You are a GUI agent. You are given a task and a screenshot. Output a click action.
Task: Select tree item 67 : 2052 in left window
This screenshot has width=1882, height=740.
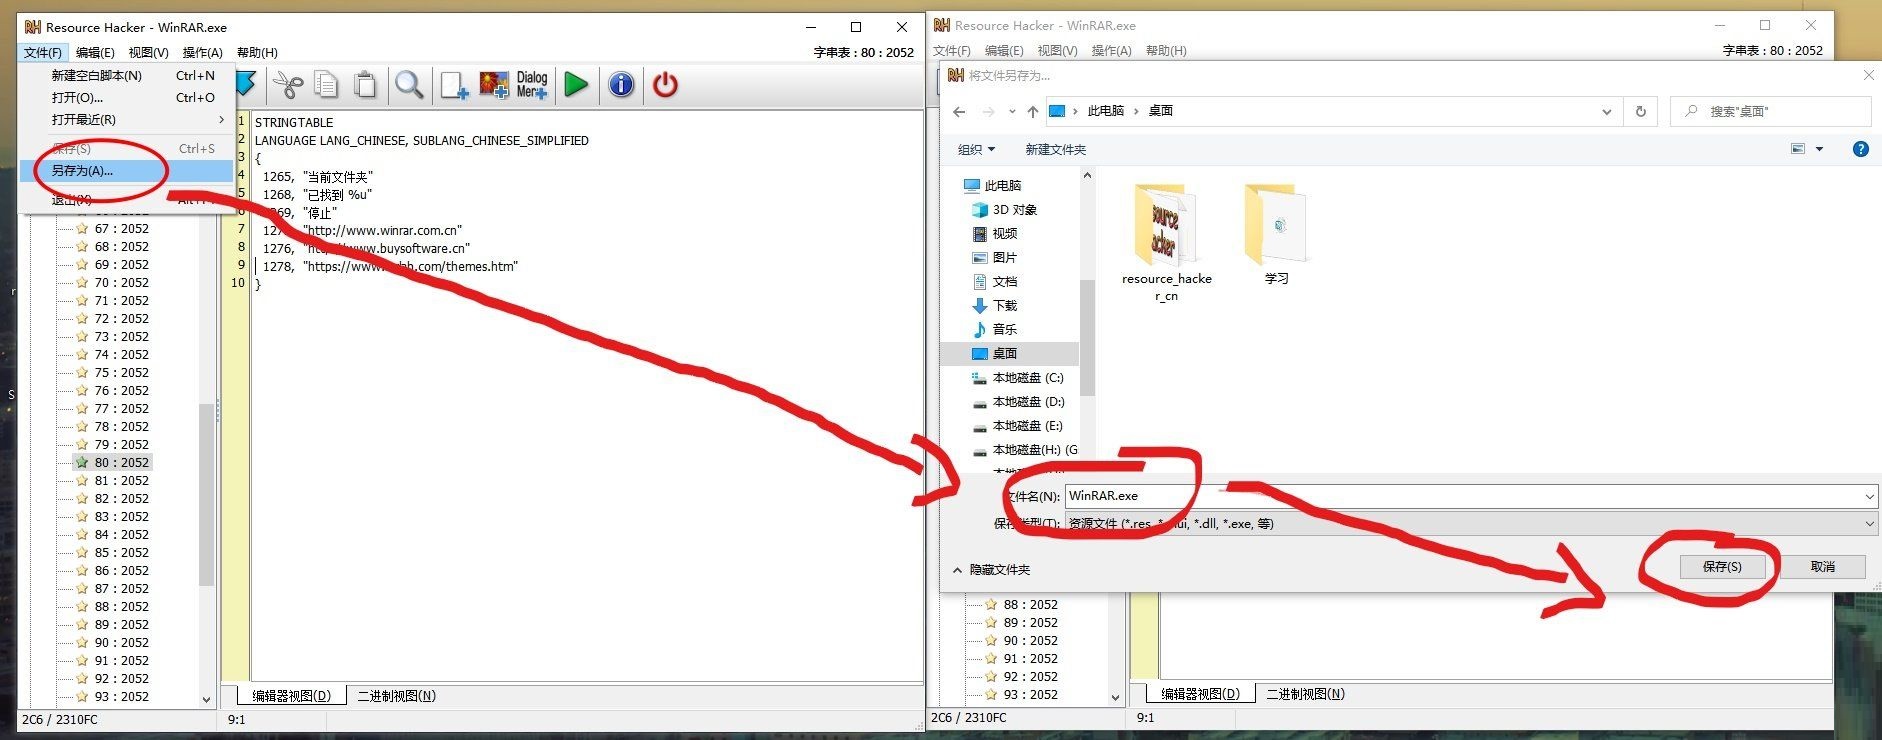112,229
